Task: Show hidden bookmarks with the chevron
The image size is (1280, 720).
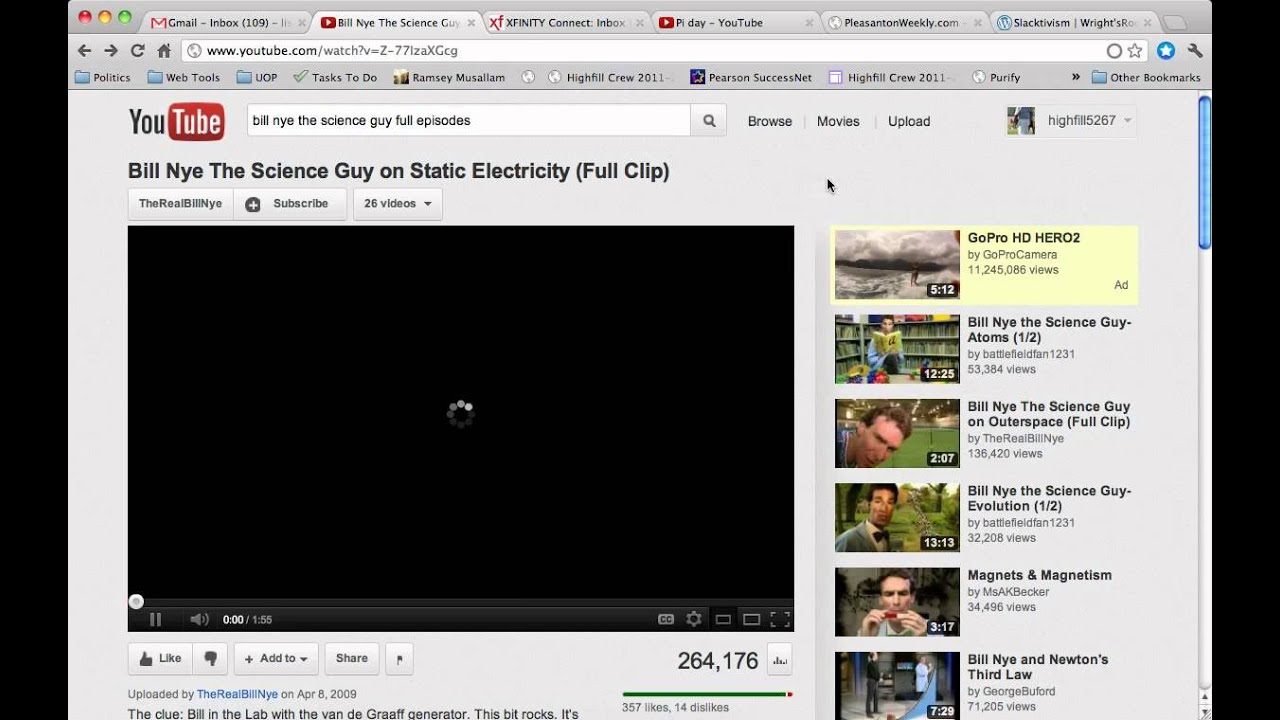Action: 1076,77
